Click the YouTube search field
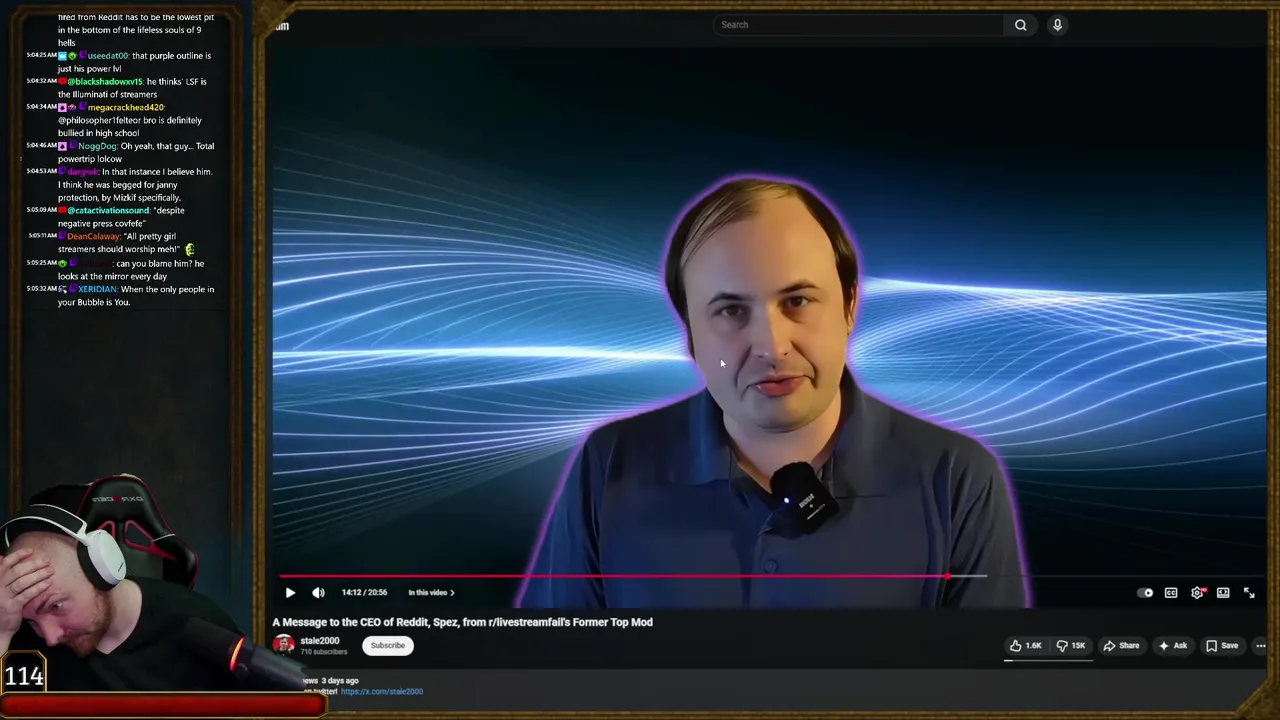The image size is (1280, 720). (x=858, y=25)
